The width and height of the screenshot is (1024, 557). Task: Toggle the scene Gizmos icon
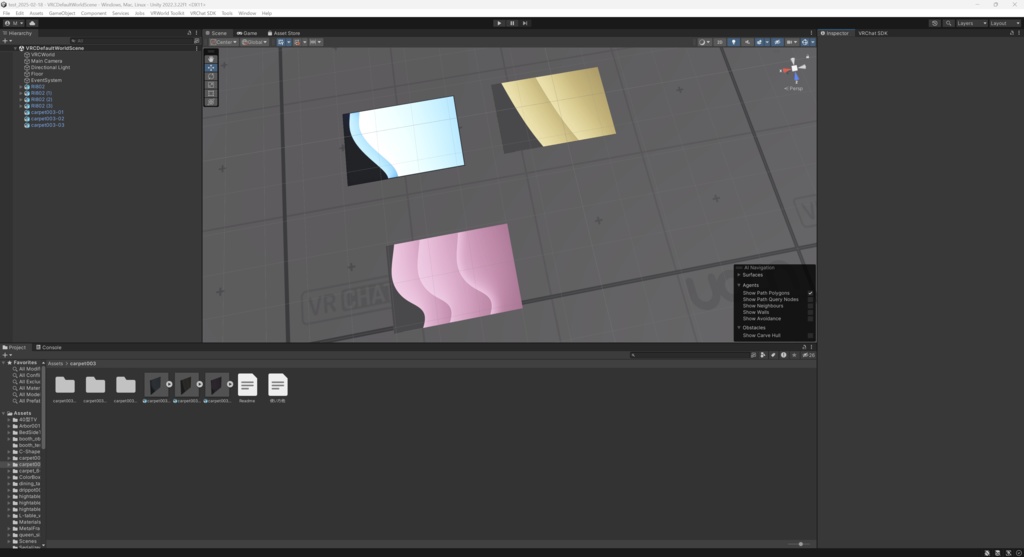tap(805, 42)
